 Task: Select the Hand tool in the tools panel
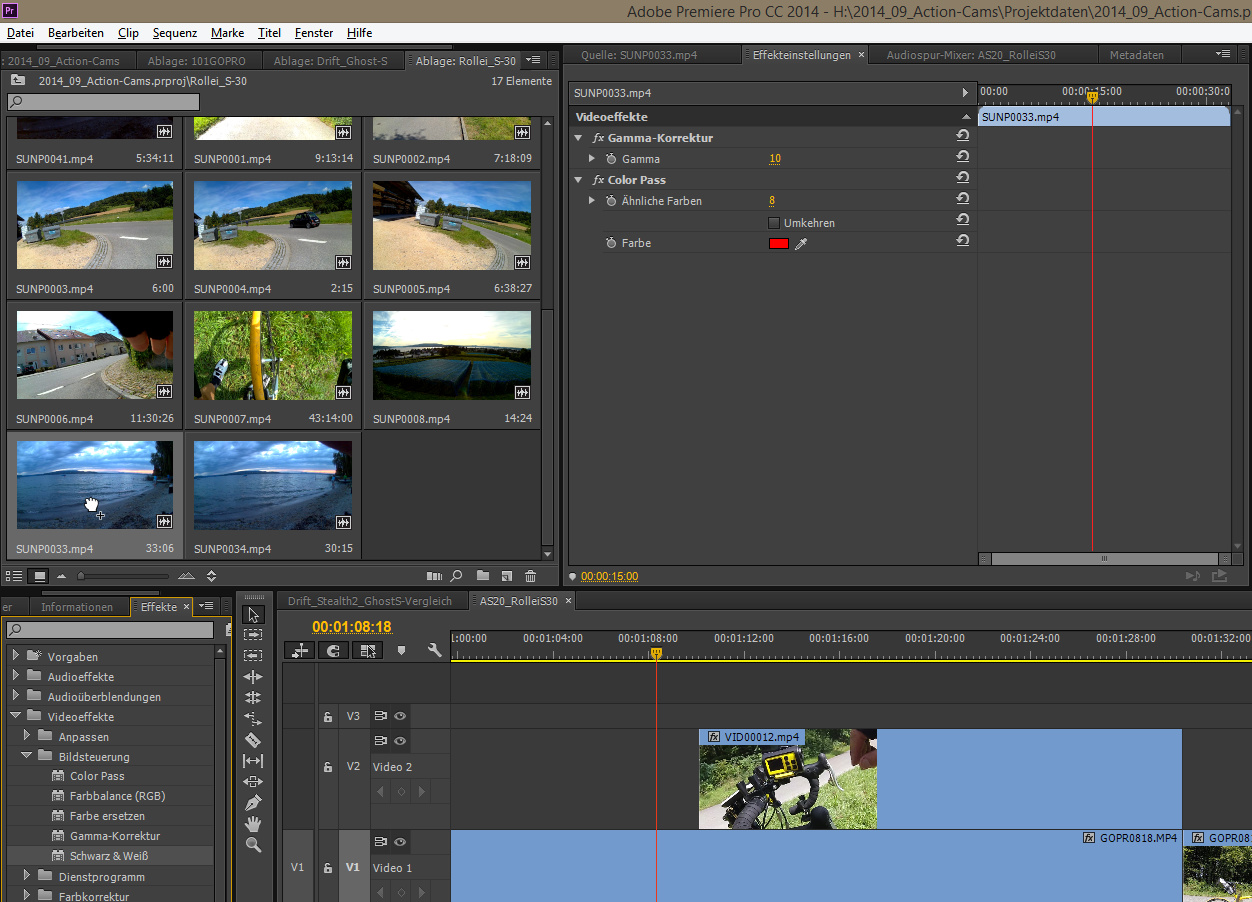[x=253, y=824]
